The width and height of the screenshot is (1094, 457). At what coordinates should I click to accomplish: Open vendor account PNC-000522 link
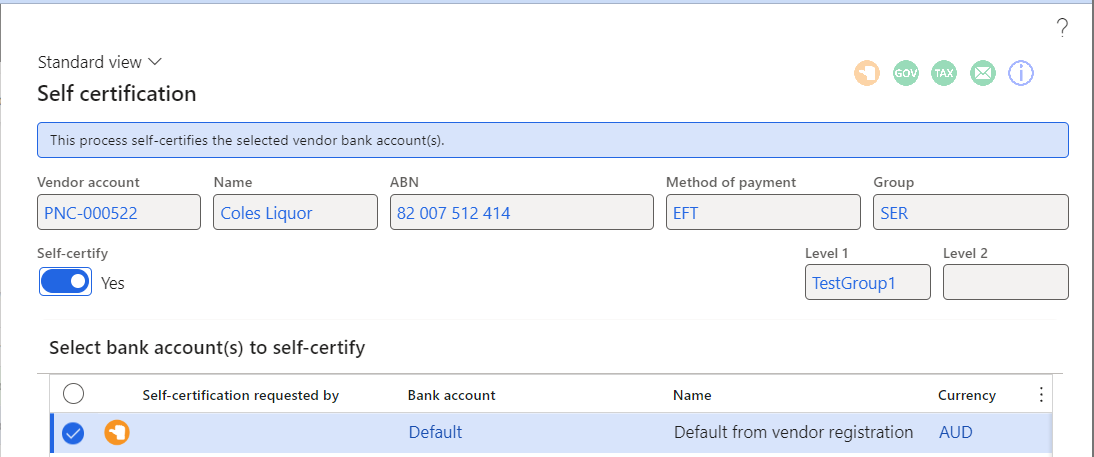pyautogui.click(x=91, y=213)
